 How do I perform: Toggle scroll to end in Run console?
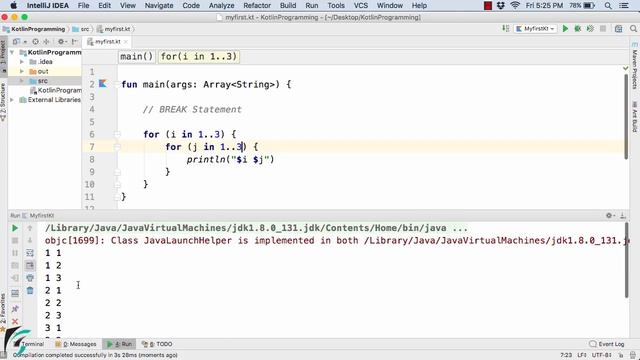click(x=30, y=266)
